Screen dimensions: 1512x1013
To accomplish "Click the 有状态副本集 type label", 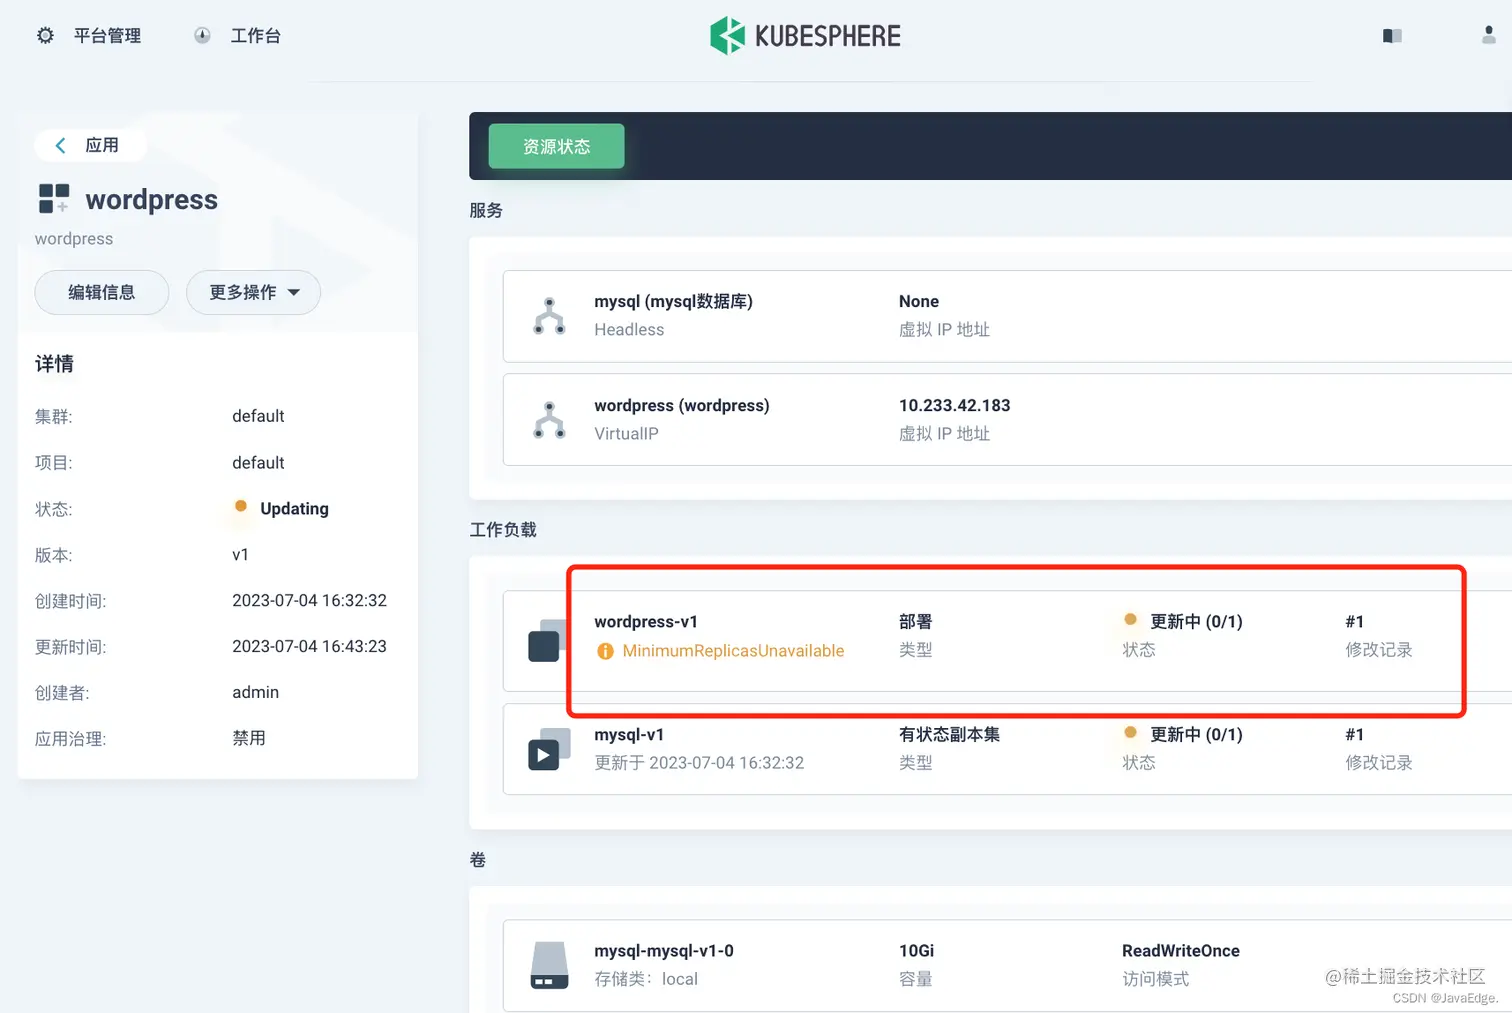I will pyautogui.click(x=949, y=734).
